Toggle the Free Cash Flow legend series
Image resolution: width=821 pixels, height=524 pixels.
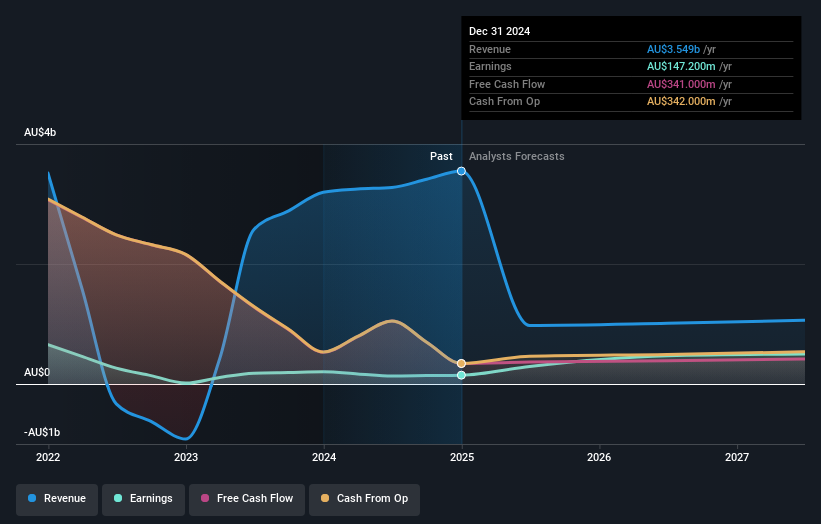(x=247, y=499)
